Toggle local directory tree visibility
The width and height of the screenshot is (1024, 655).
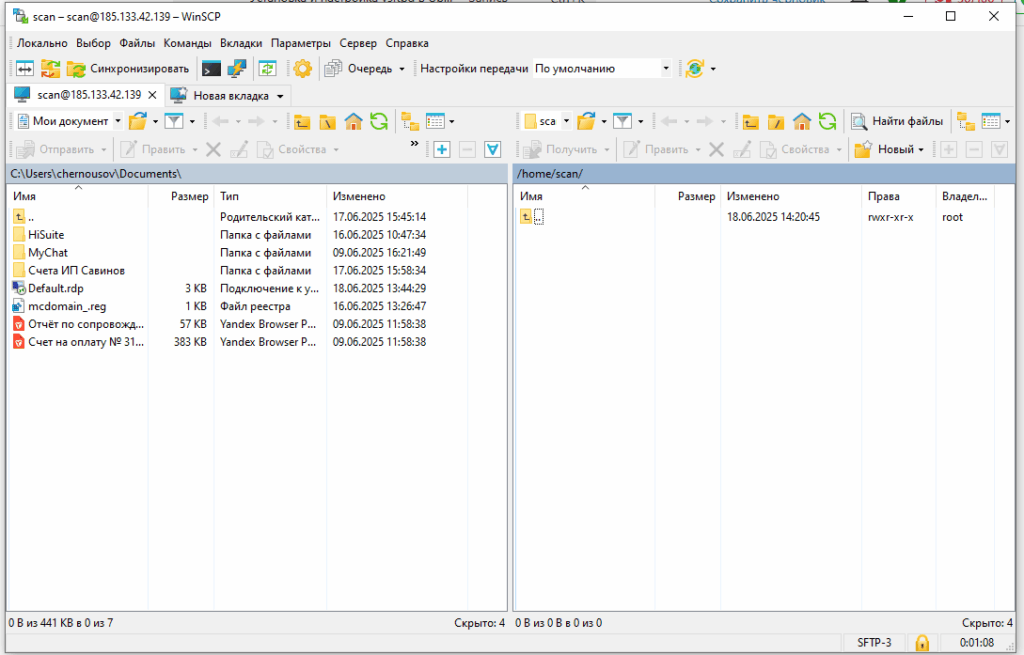pos(410,121)
